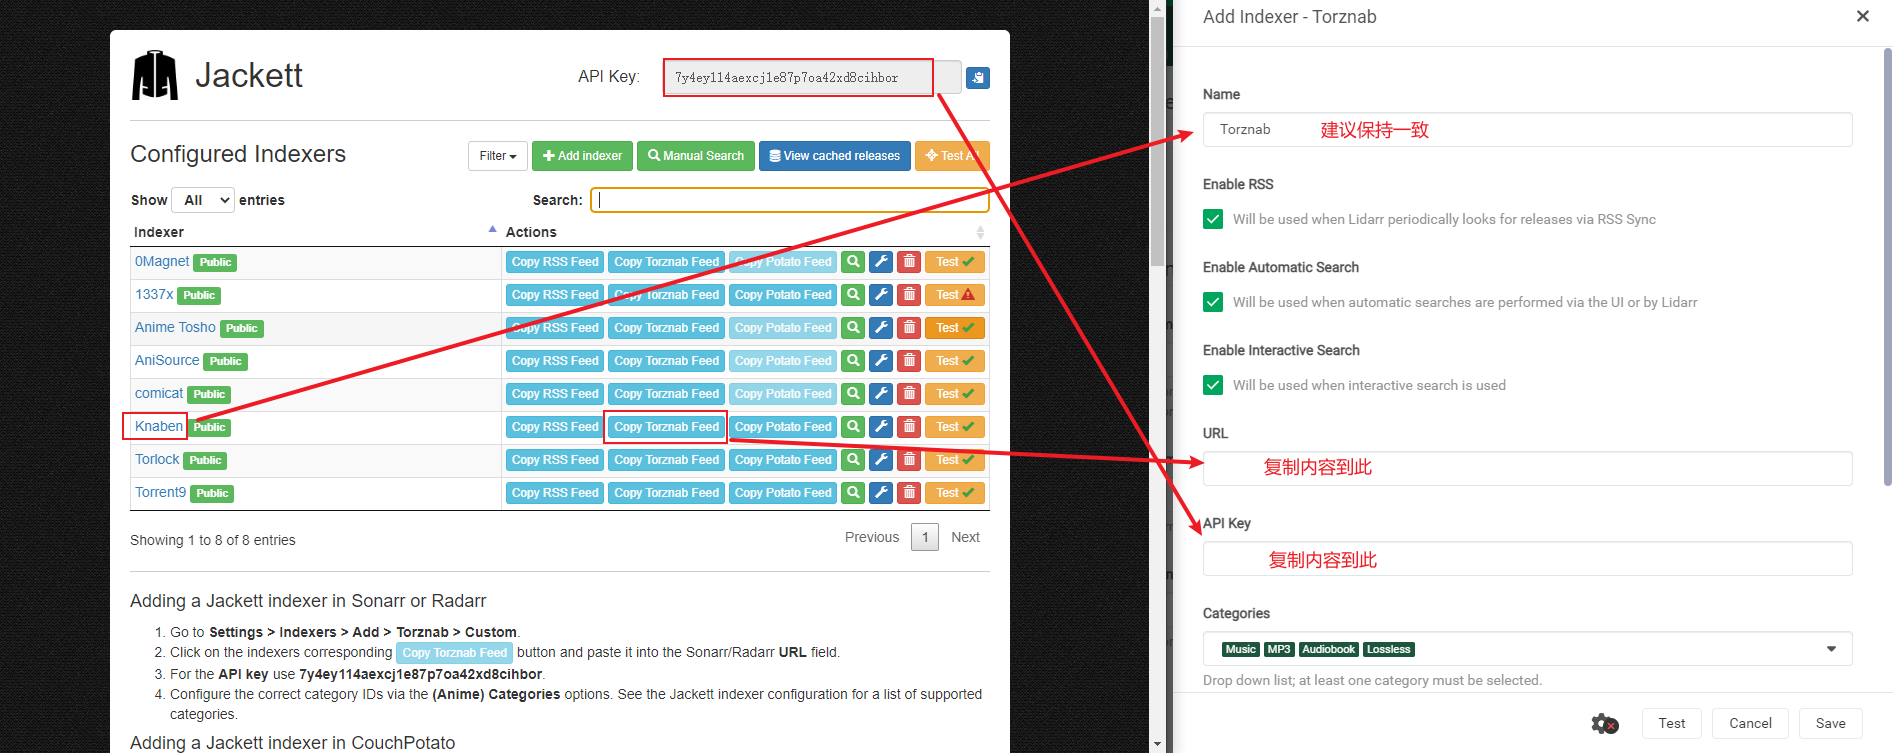Open the Torlock indexer link

coord(157,459)
